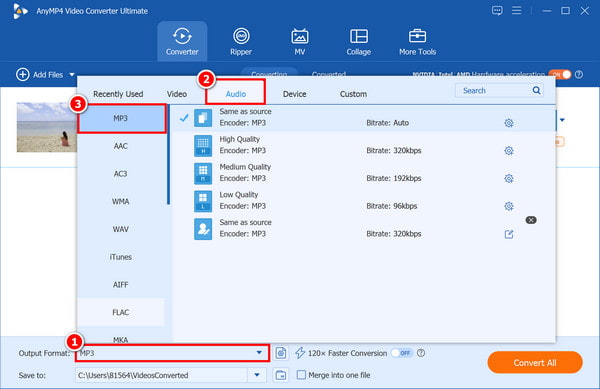Select WMA format in list

(x=121, y=202)
